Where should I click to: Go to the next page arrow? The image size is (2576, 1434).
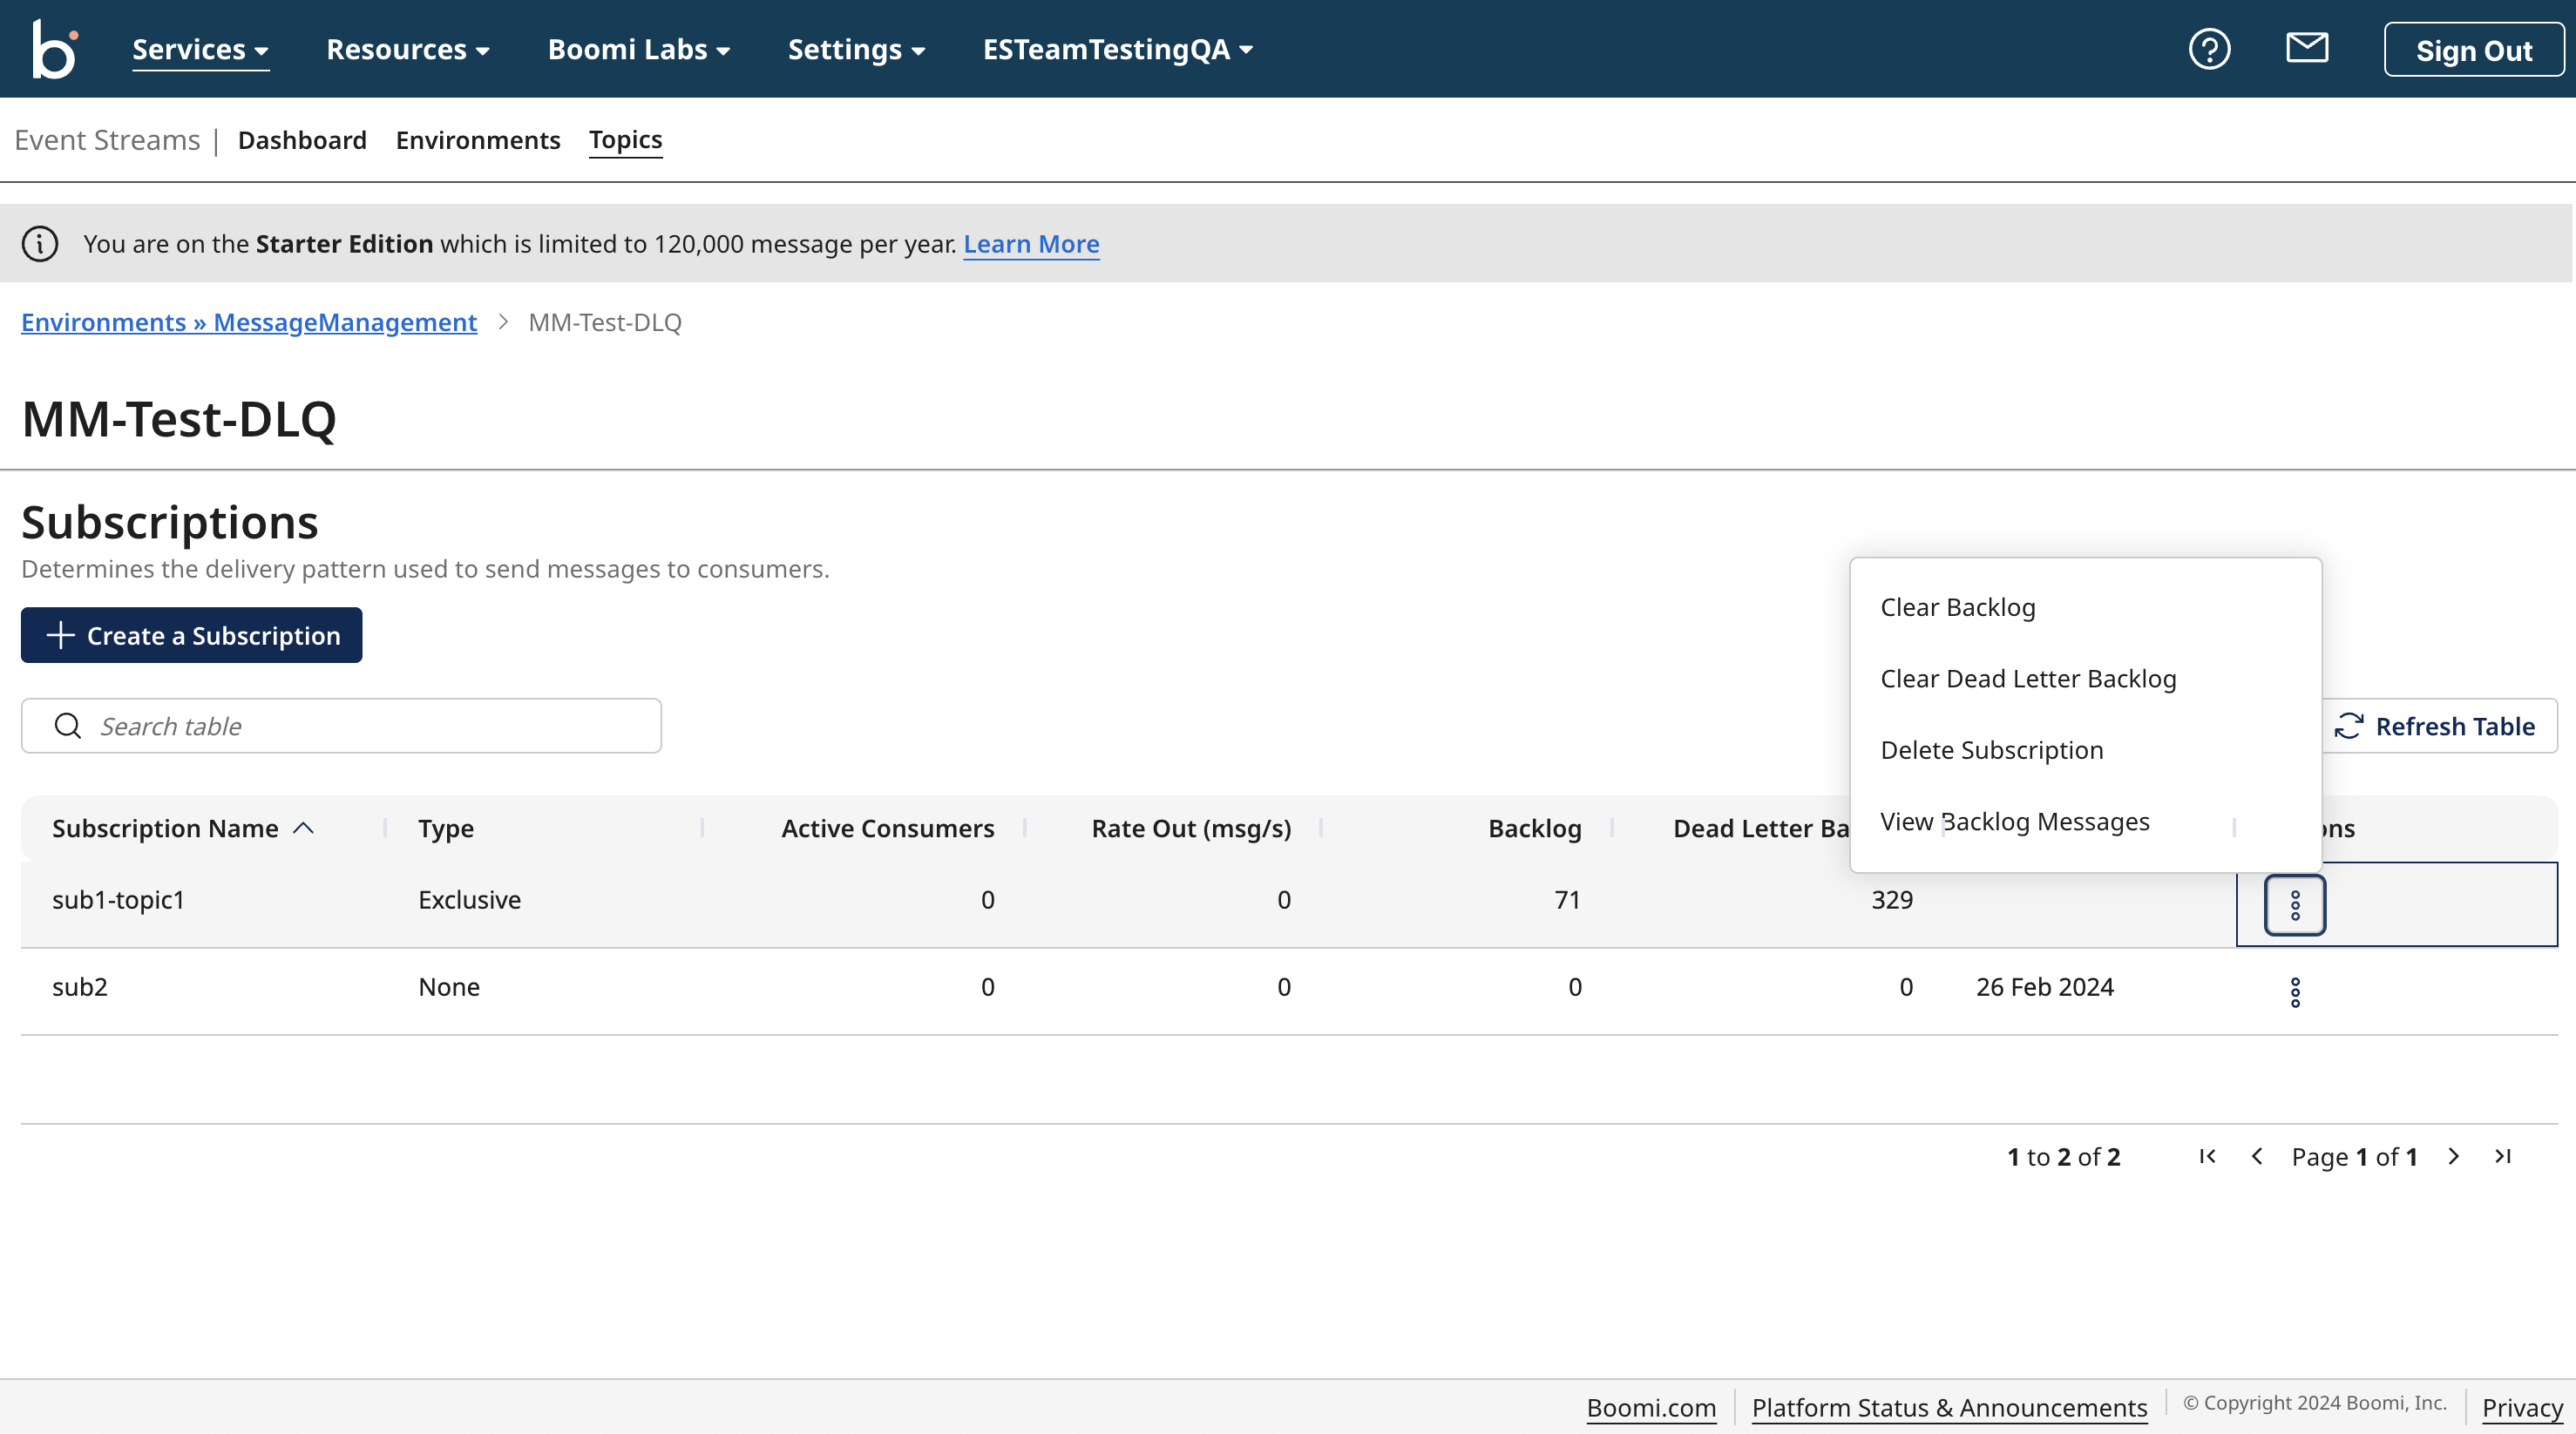pos(2453,1157)
